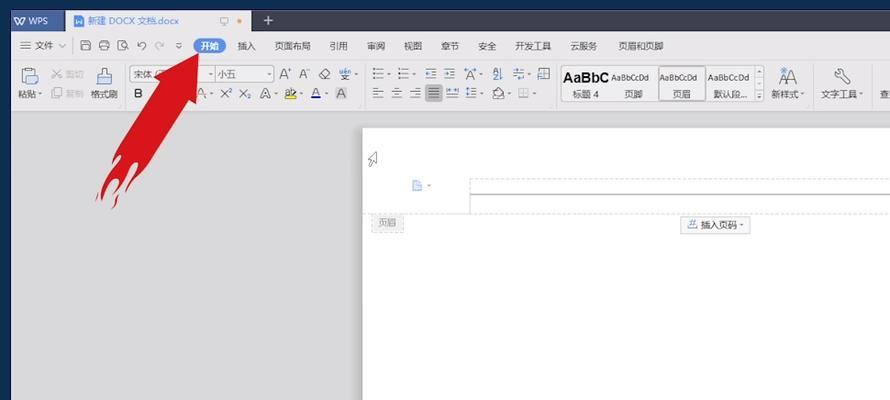Image resolution: width=890 pixels, height=400 pixels.
Task: Switch to the 页眉和页脚 tab
Action: tap(641, 47)
